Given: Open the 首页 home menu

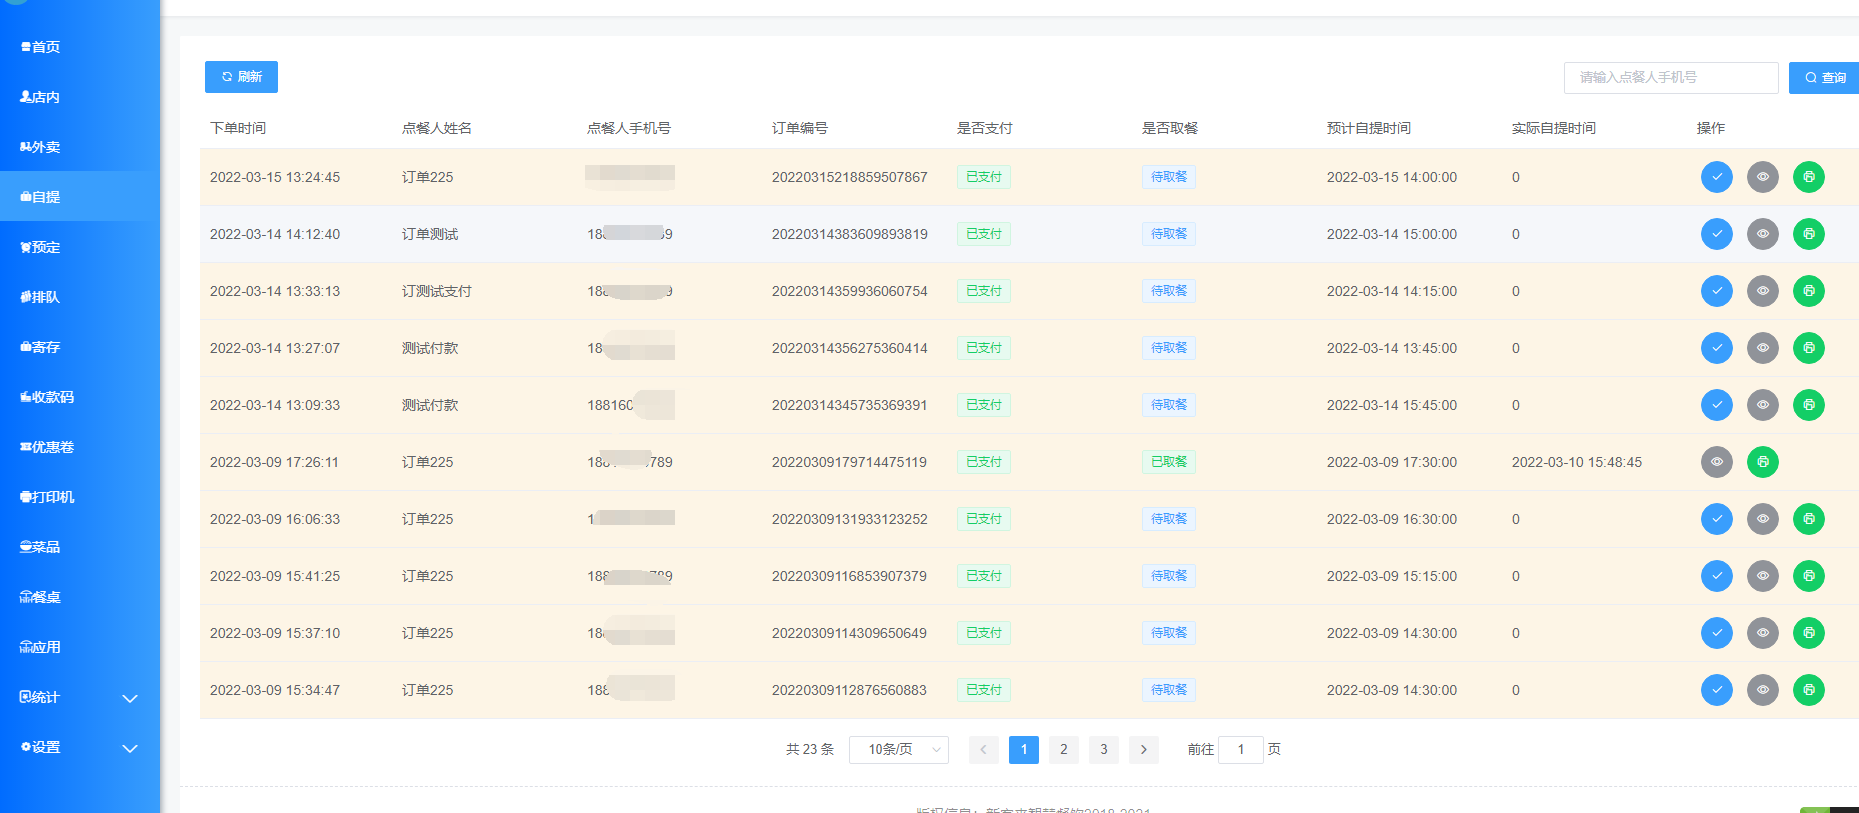Looking at the screenshot, I should click(80, 47).
